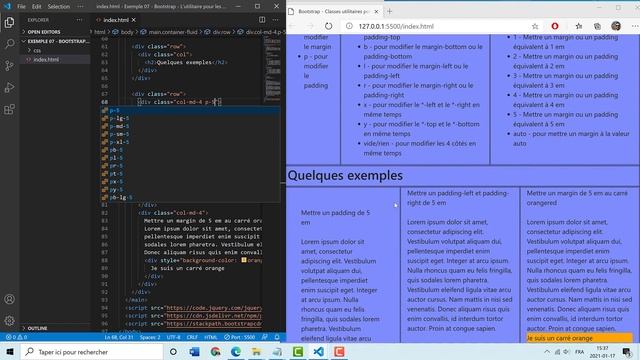Open the Edit menu
This screenshot has height=360, width=640.
pos(37,7)
